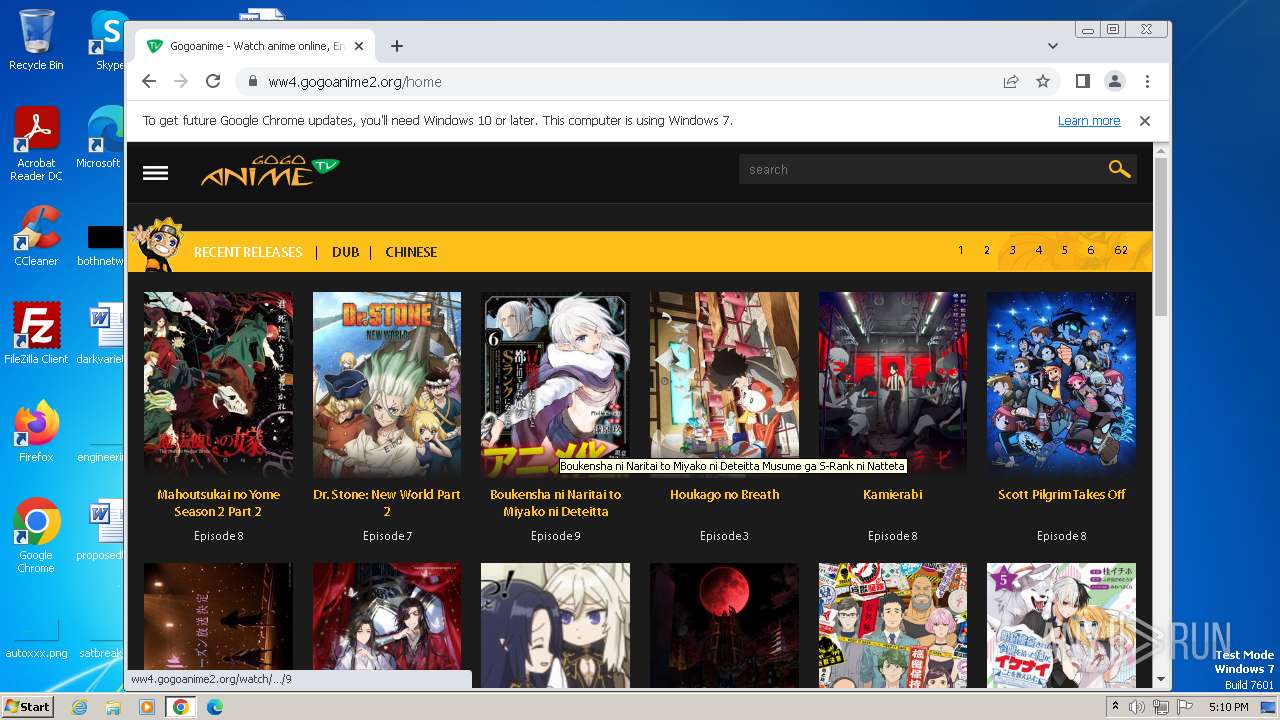Switch to the CHINESE tab
The width and height of the screenshot is (1280, 720).
[x=411, y=252]
